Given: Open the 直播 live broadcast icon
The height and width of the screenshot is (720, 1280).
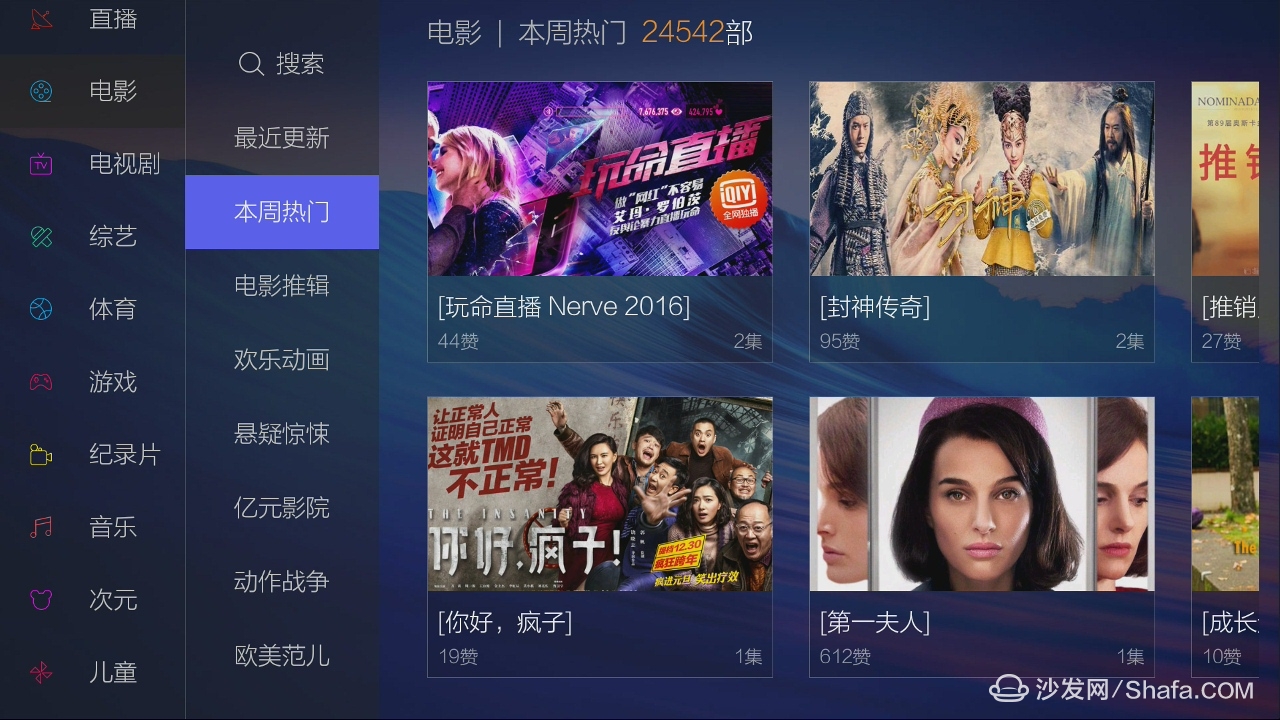Looking at the screenshot, I should pos(41,18).
